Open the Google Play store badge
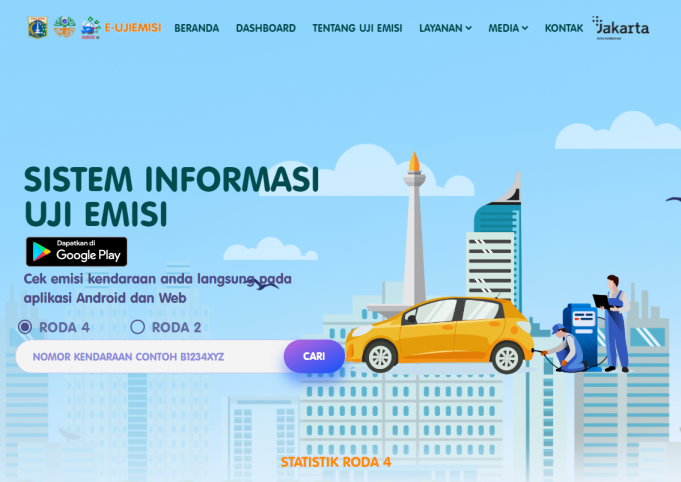 (x=77, y=251)
